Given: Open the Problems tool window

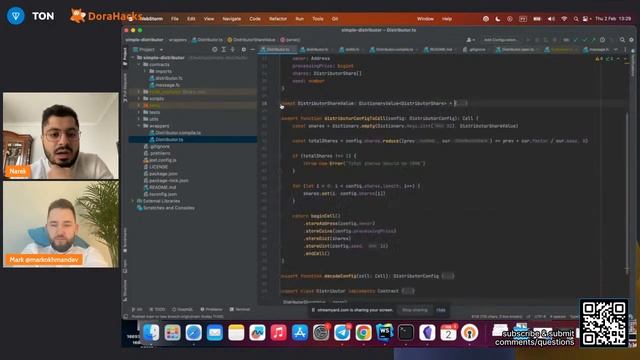Looking at the screenshot, I should click(x=211, y=309).
